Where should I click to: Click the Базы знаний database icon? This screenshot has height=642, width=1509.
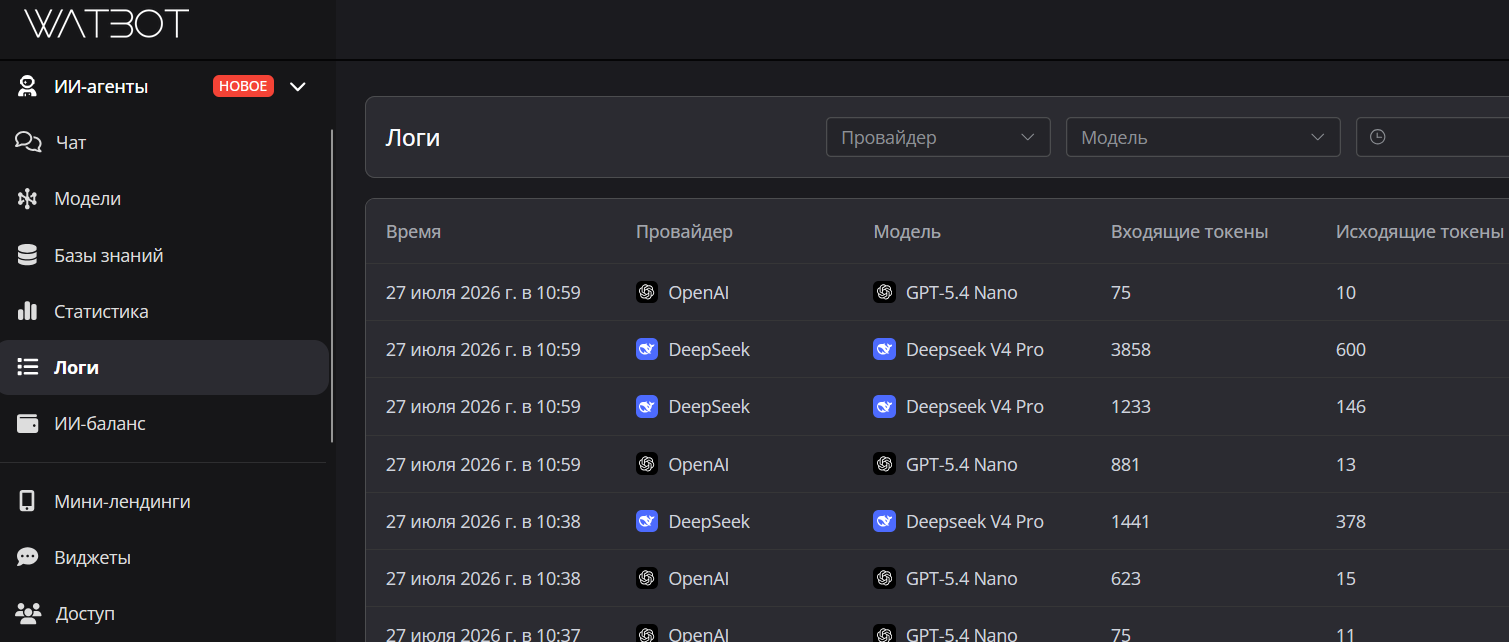point(28,255)
